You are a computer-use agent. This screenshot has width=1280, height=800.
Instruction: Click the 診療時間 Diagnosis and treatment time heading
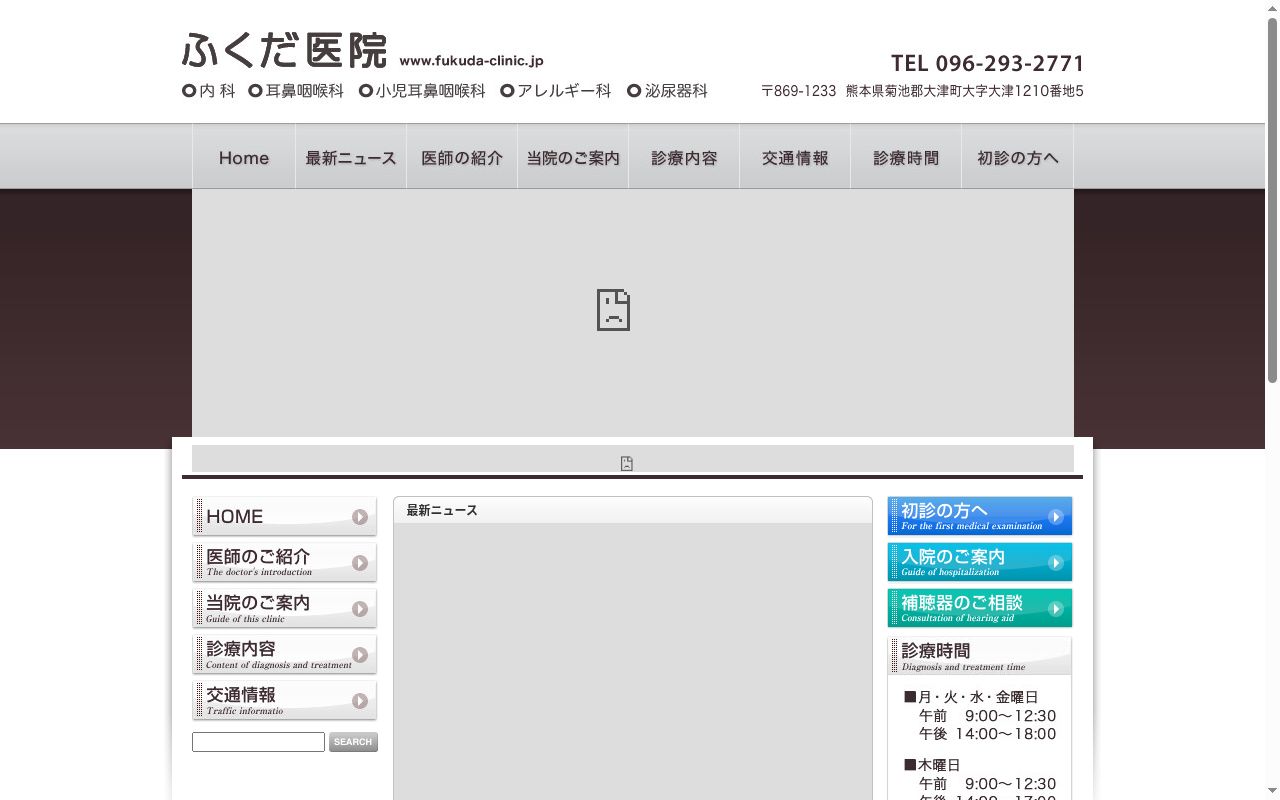pos(980,656)
